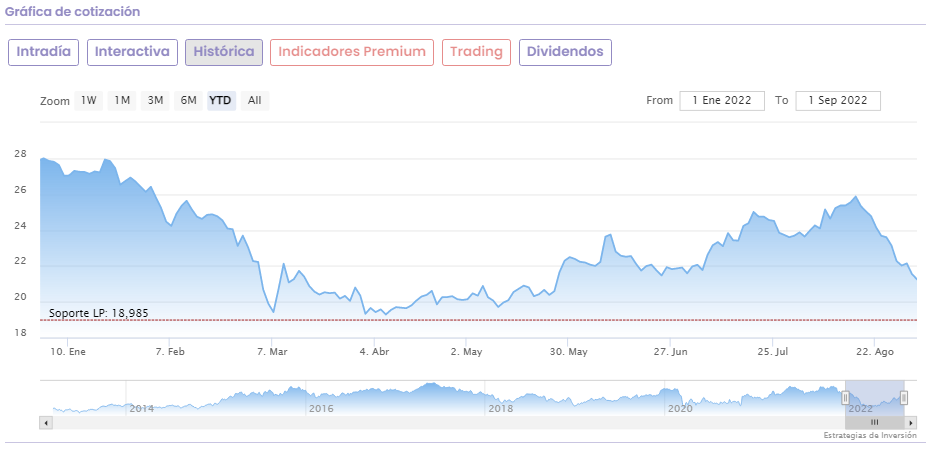This screenshot has height=452, width=936.
Task: Click the navigator scrollbar thumb
Action: coord(874,423)
